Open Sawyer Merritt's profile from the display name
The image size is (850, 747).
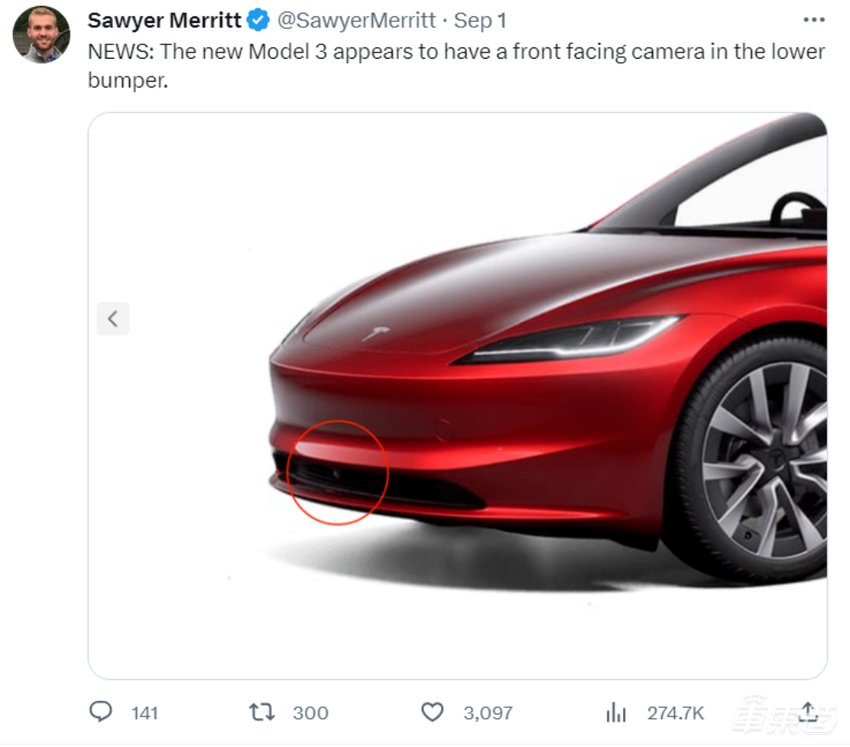click(163, 19)
